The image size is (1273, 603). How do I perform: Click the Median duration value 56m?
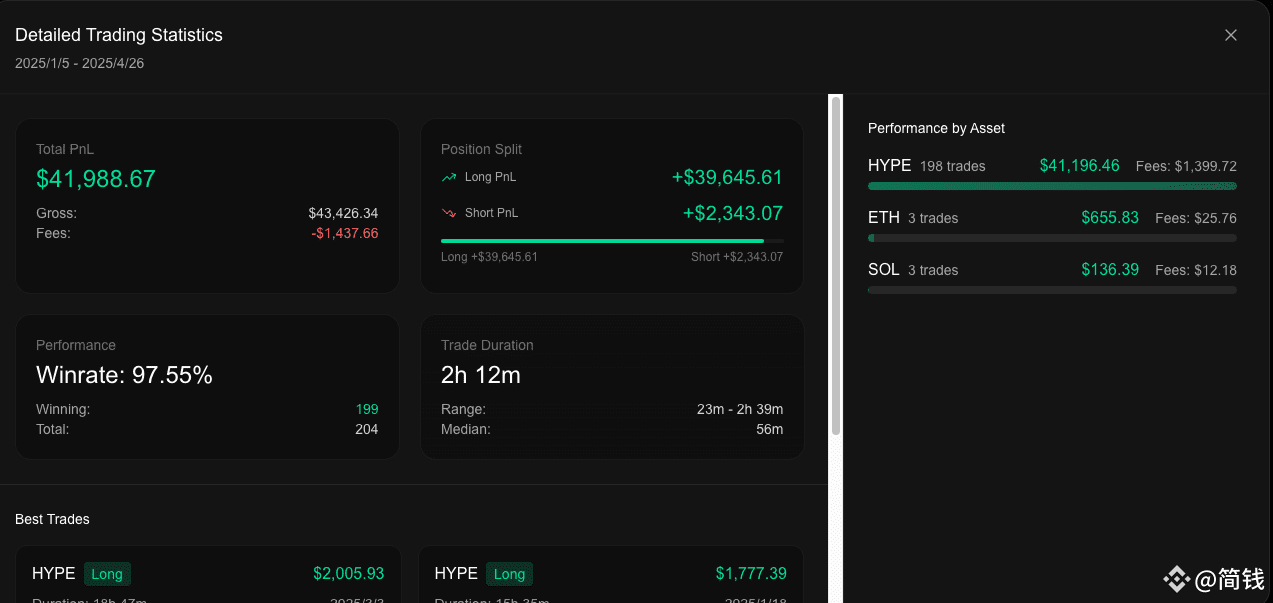tap(770, 429)
